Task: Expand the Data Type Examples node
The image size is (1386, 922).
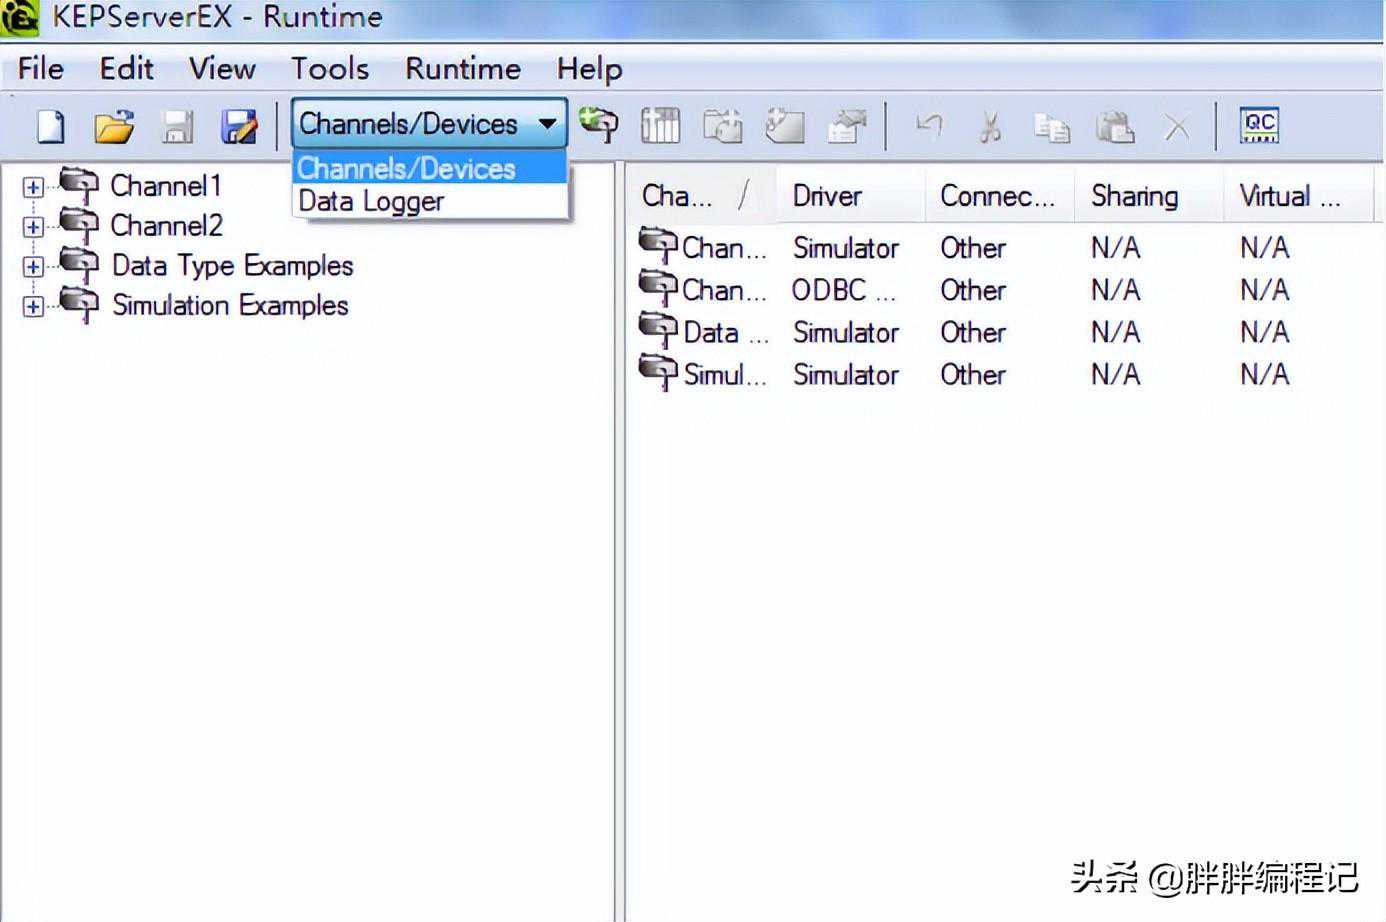Action: point(33,267)
